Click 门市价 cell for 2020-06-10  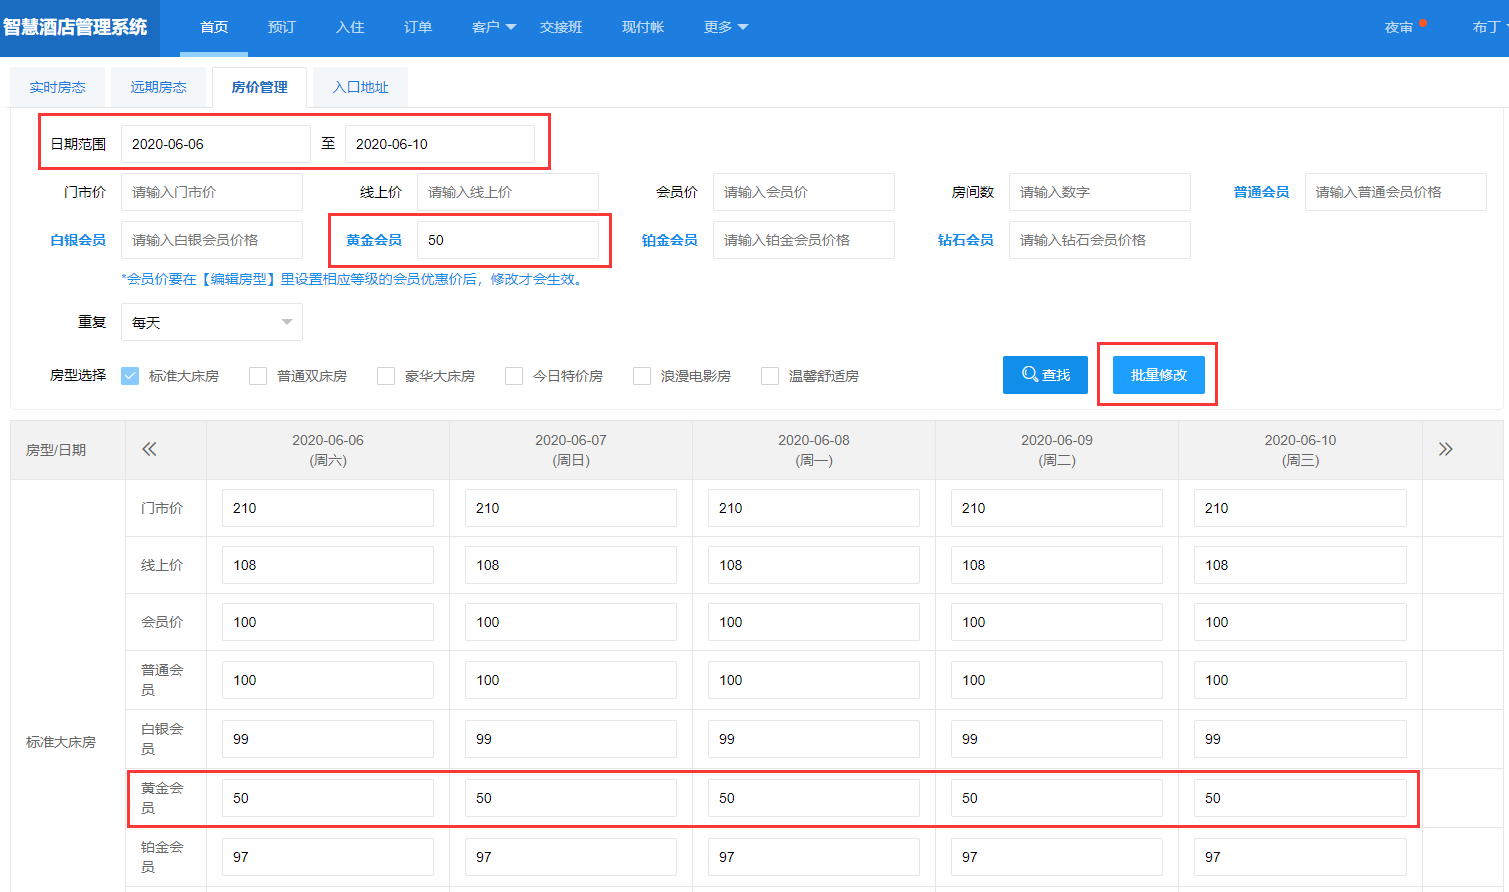click(1300, 508)
